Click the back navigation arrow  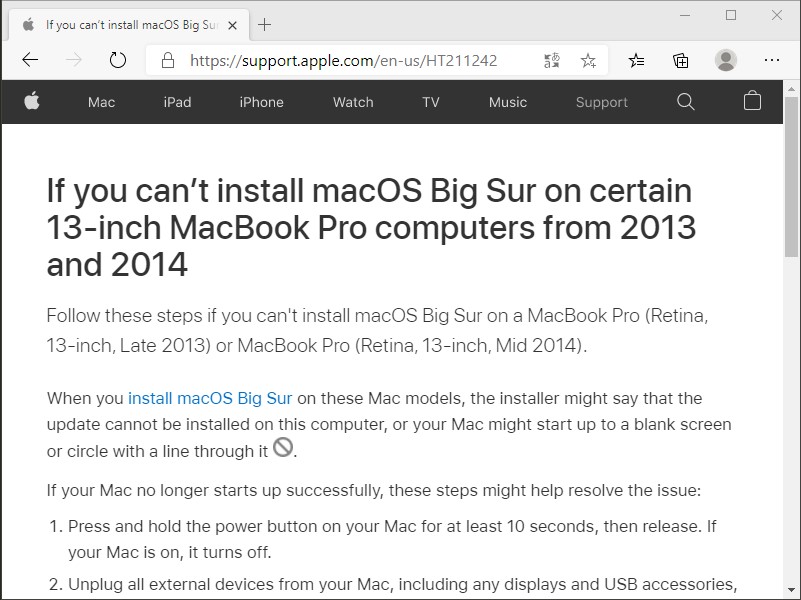point(30,60)
